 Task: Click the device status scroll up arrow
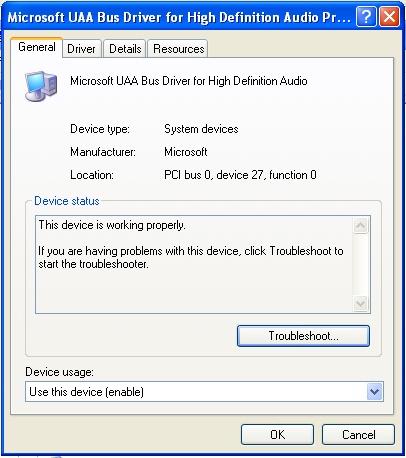pyautogui.click(x=361, y=225)
